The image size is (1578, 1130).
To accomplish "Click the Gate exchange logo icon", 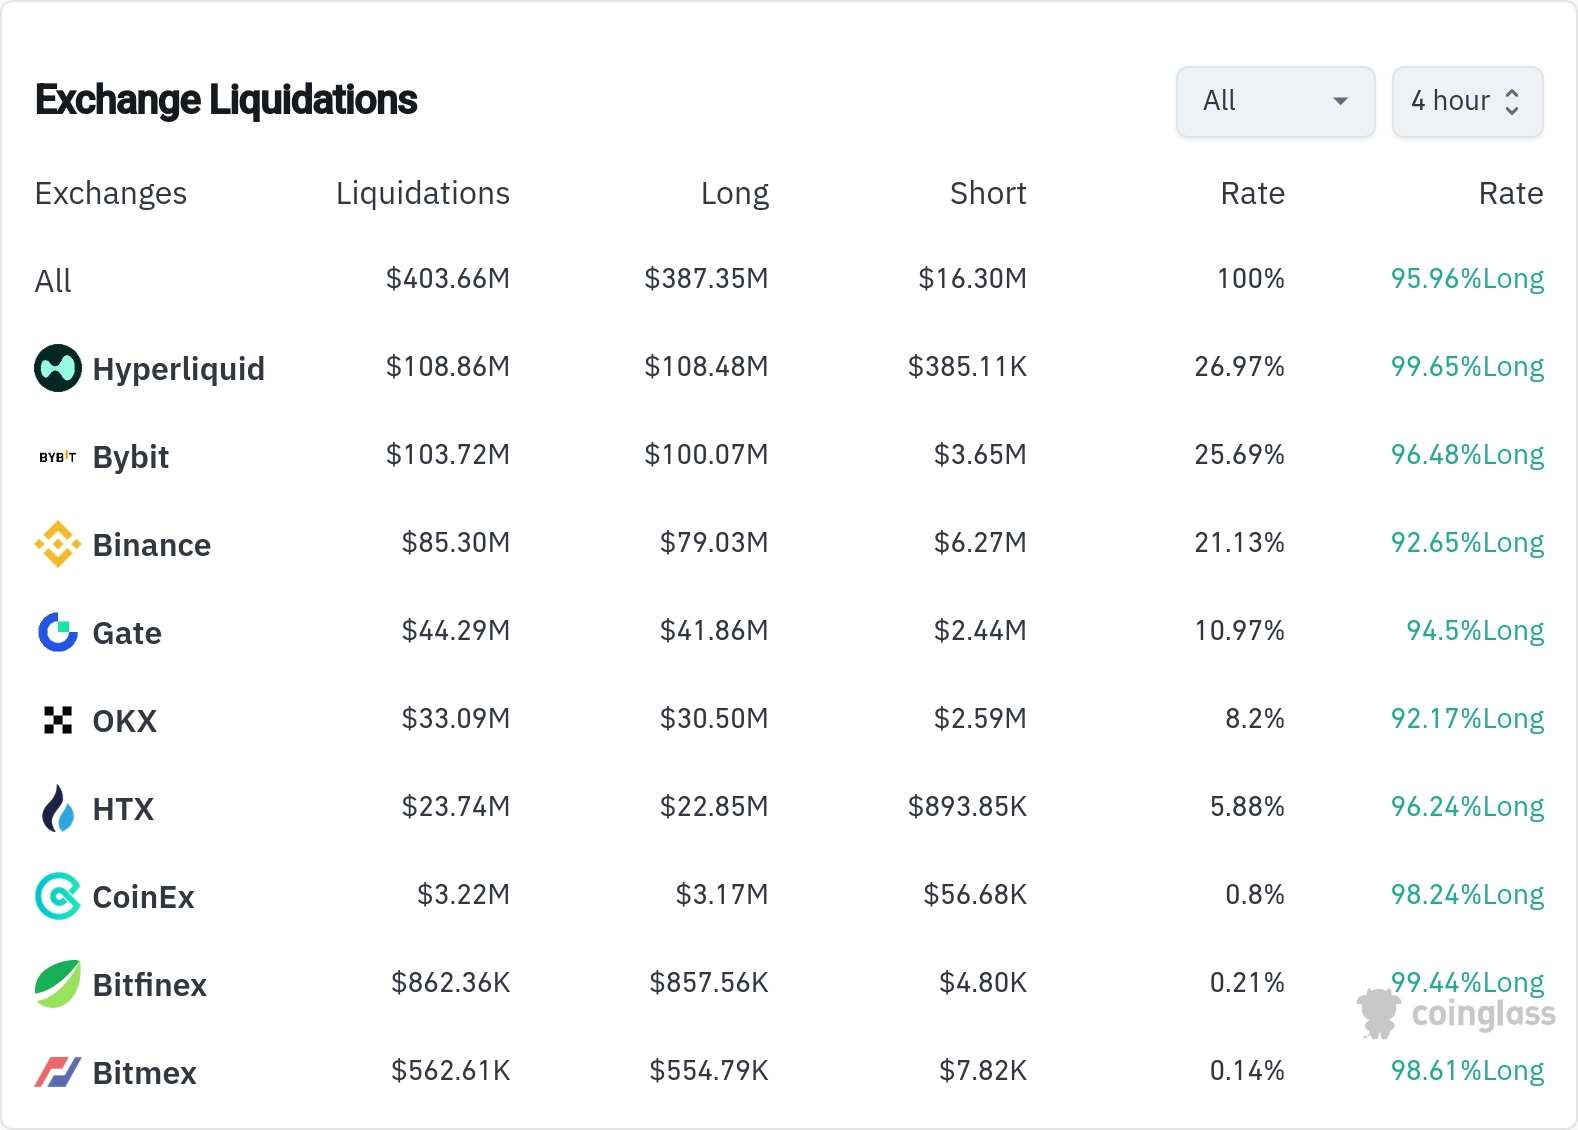I will pos(58,632).
